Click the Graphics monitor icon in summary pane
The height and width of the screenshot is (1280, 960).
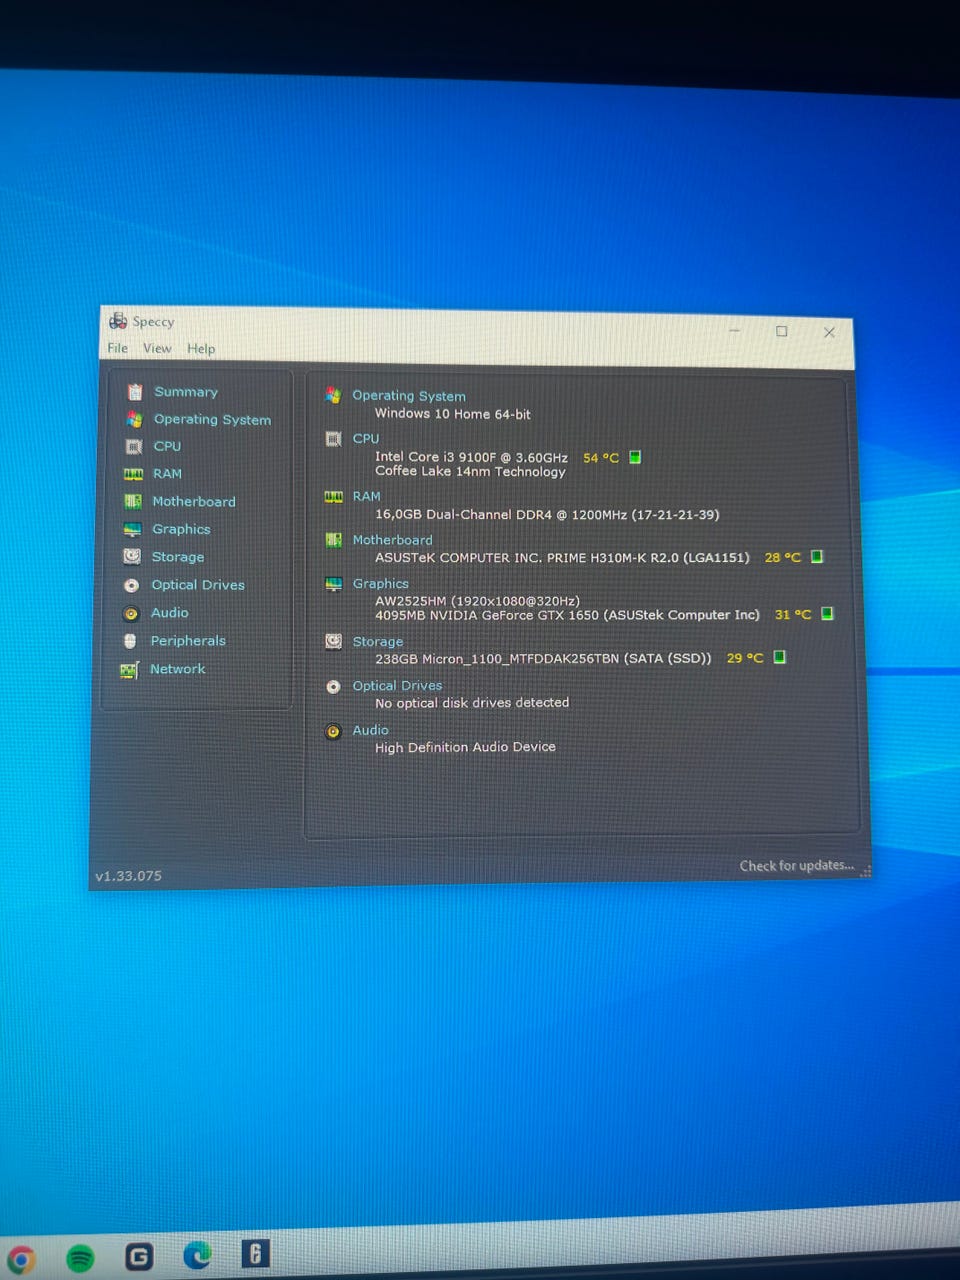334,584
